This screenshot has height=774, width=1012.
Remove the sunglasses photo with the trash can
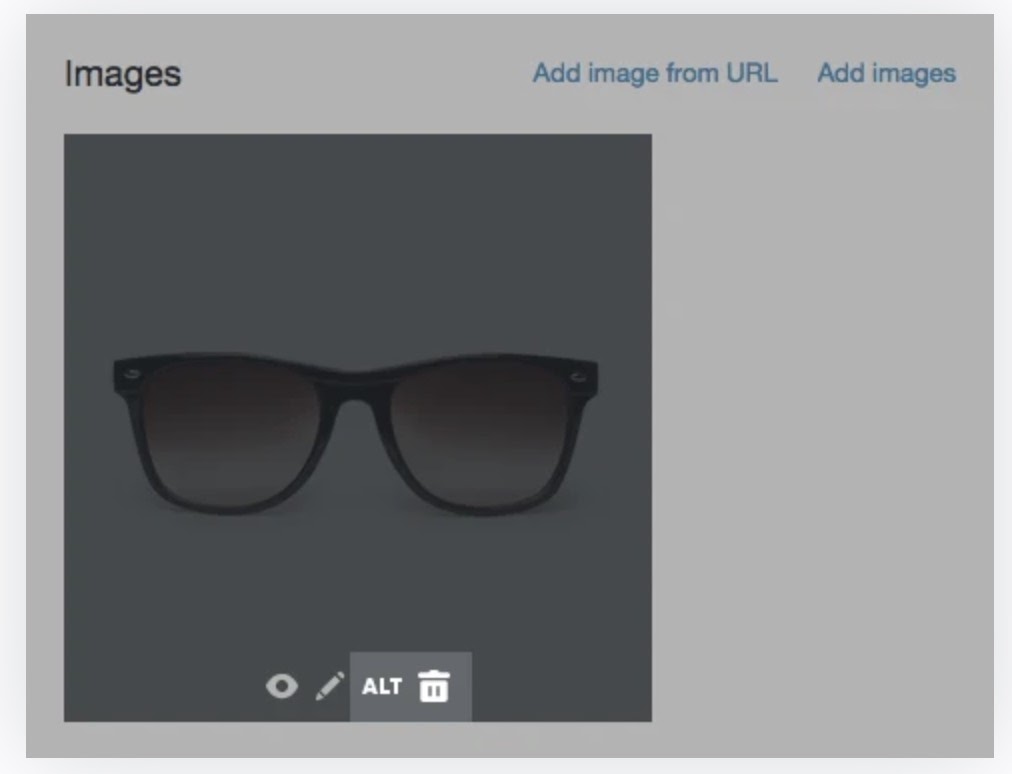434,687
